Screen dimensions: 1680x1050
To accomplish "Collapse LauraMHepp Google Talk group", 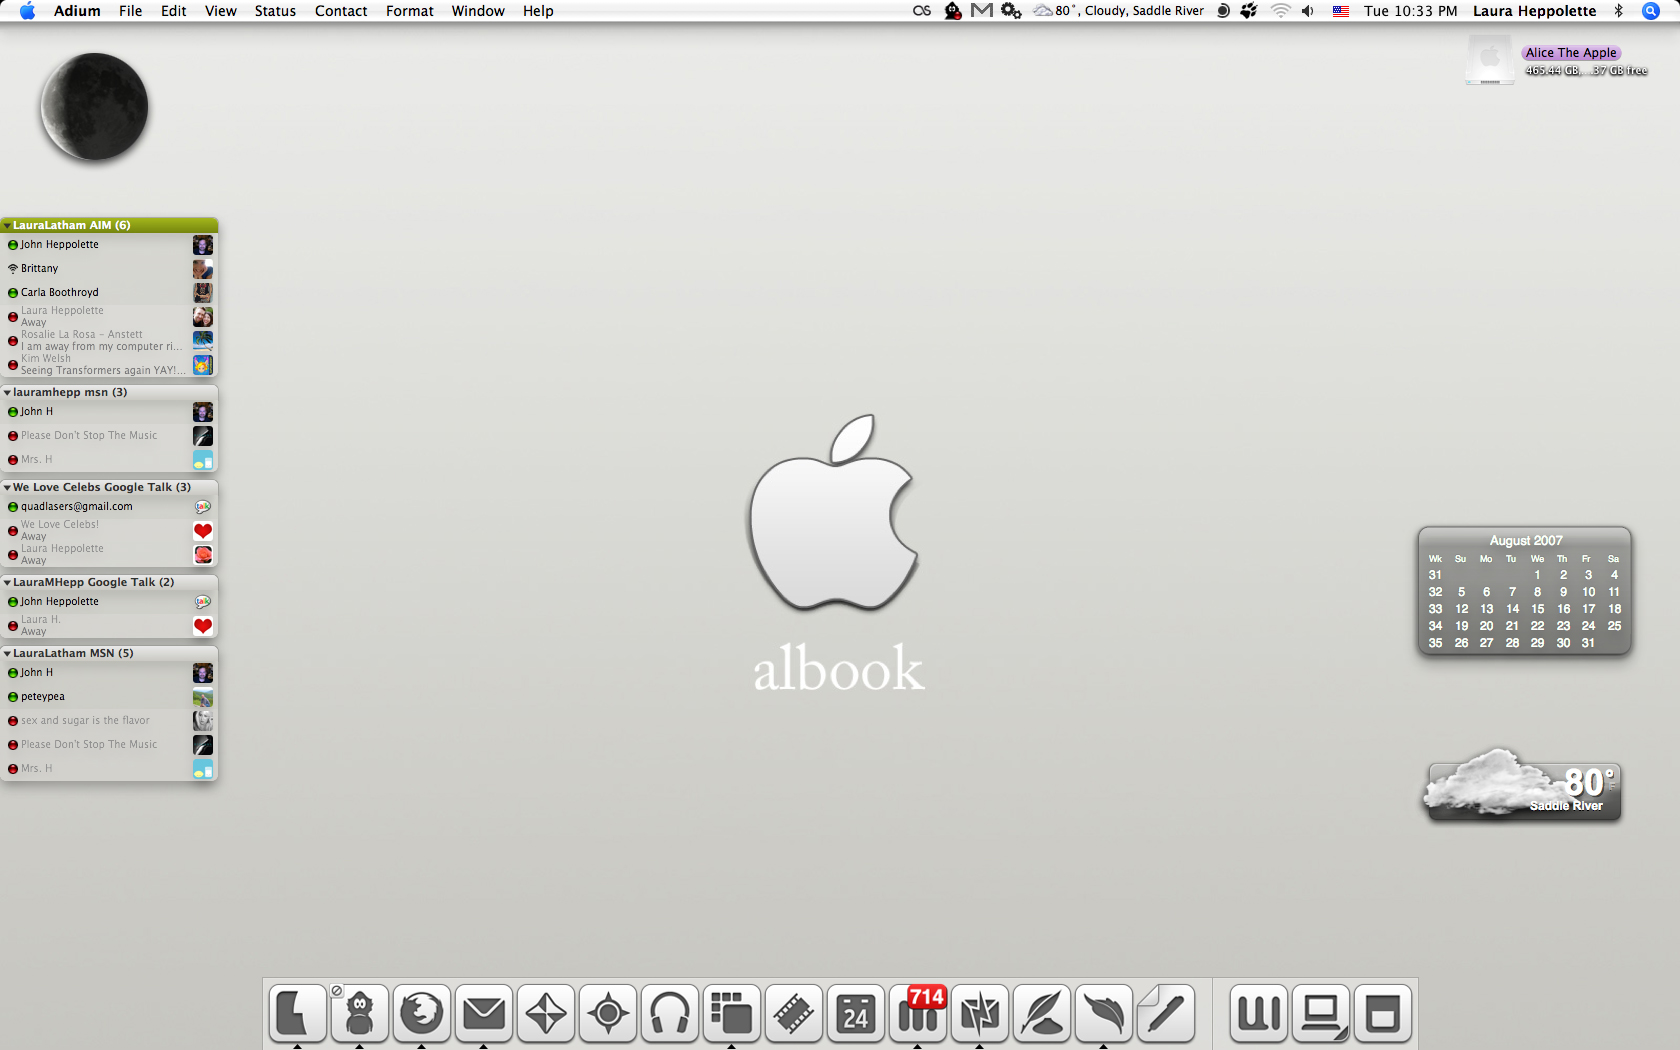I will [7, 582].
